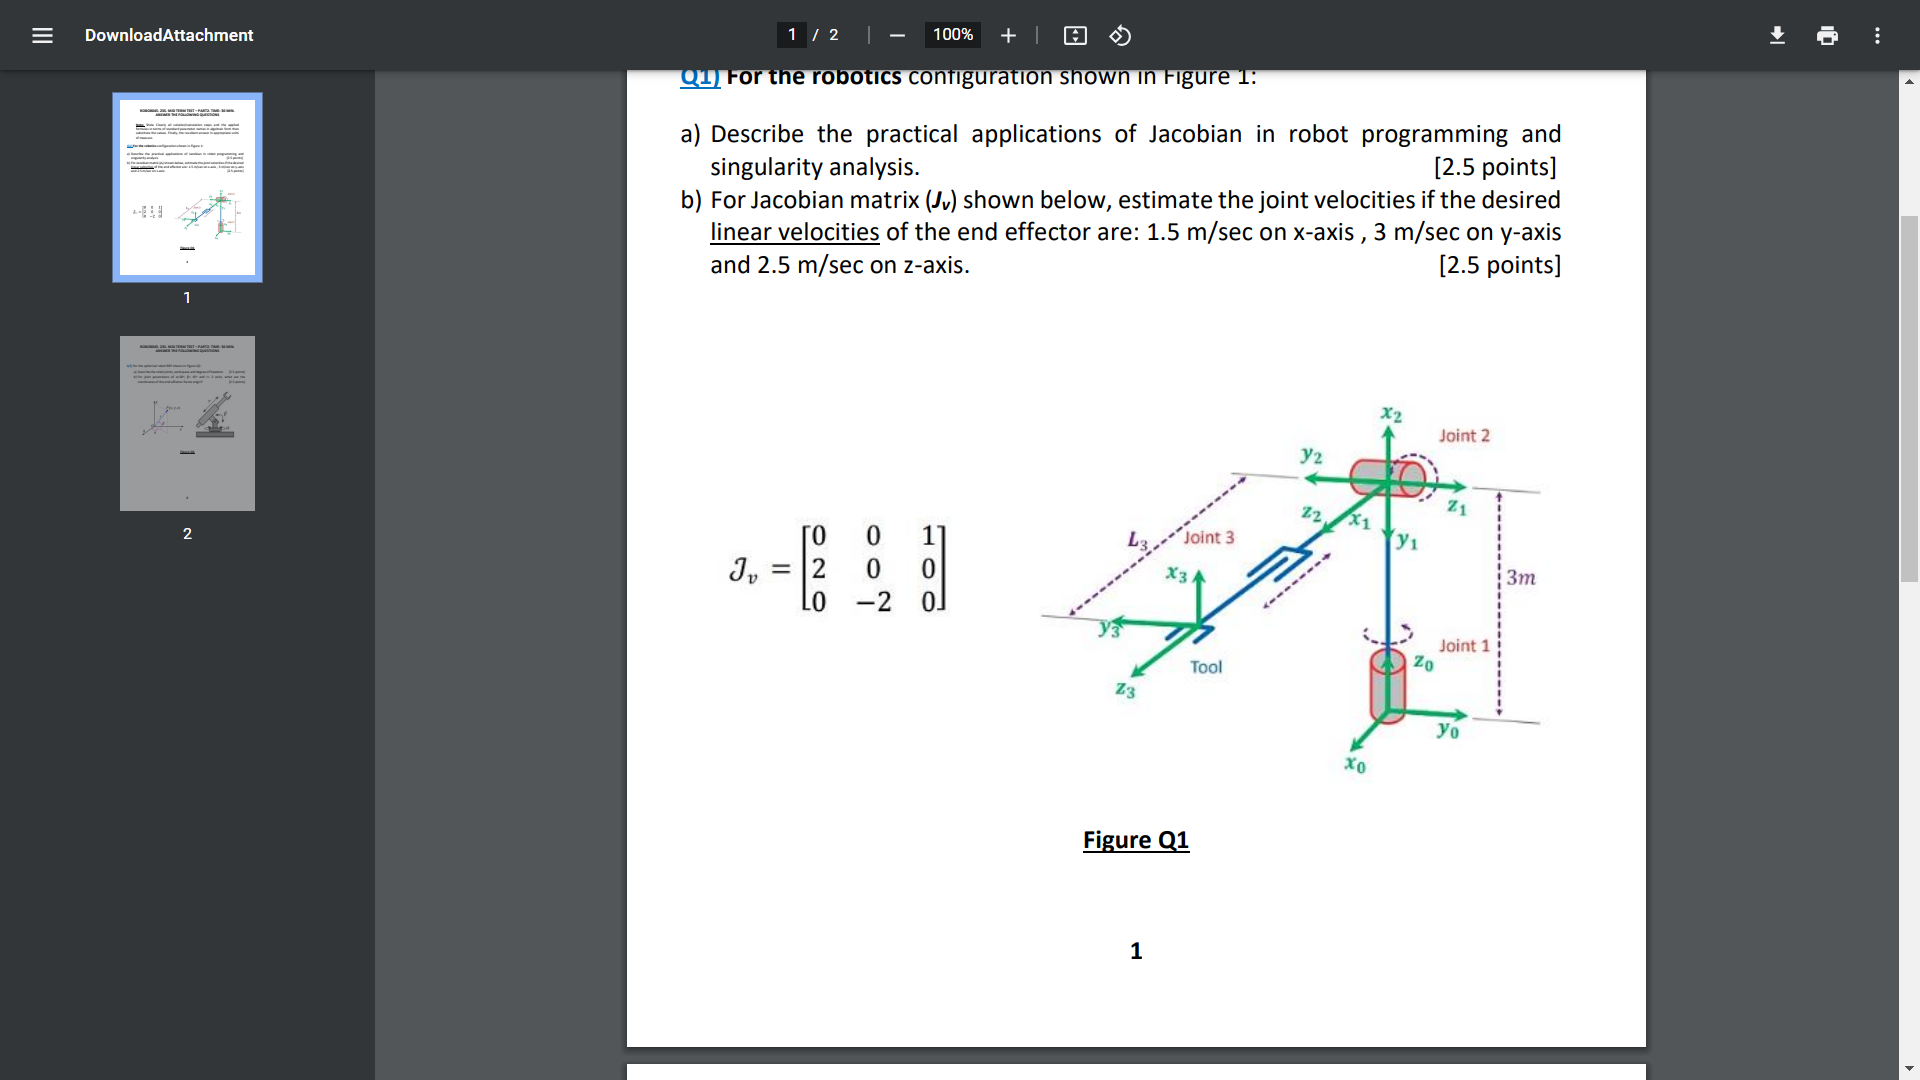Print the document
This screenshot has height=1080, width=1920.
click(1827, 35)
